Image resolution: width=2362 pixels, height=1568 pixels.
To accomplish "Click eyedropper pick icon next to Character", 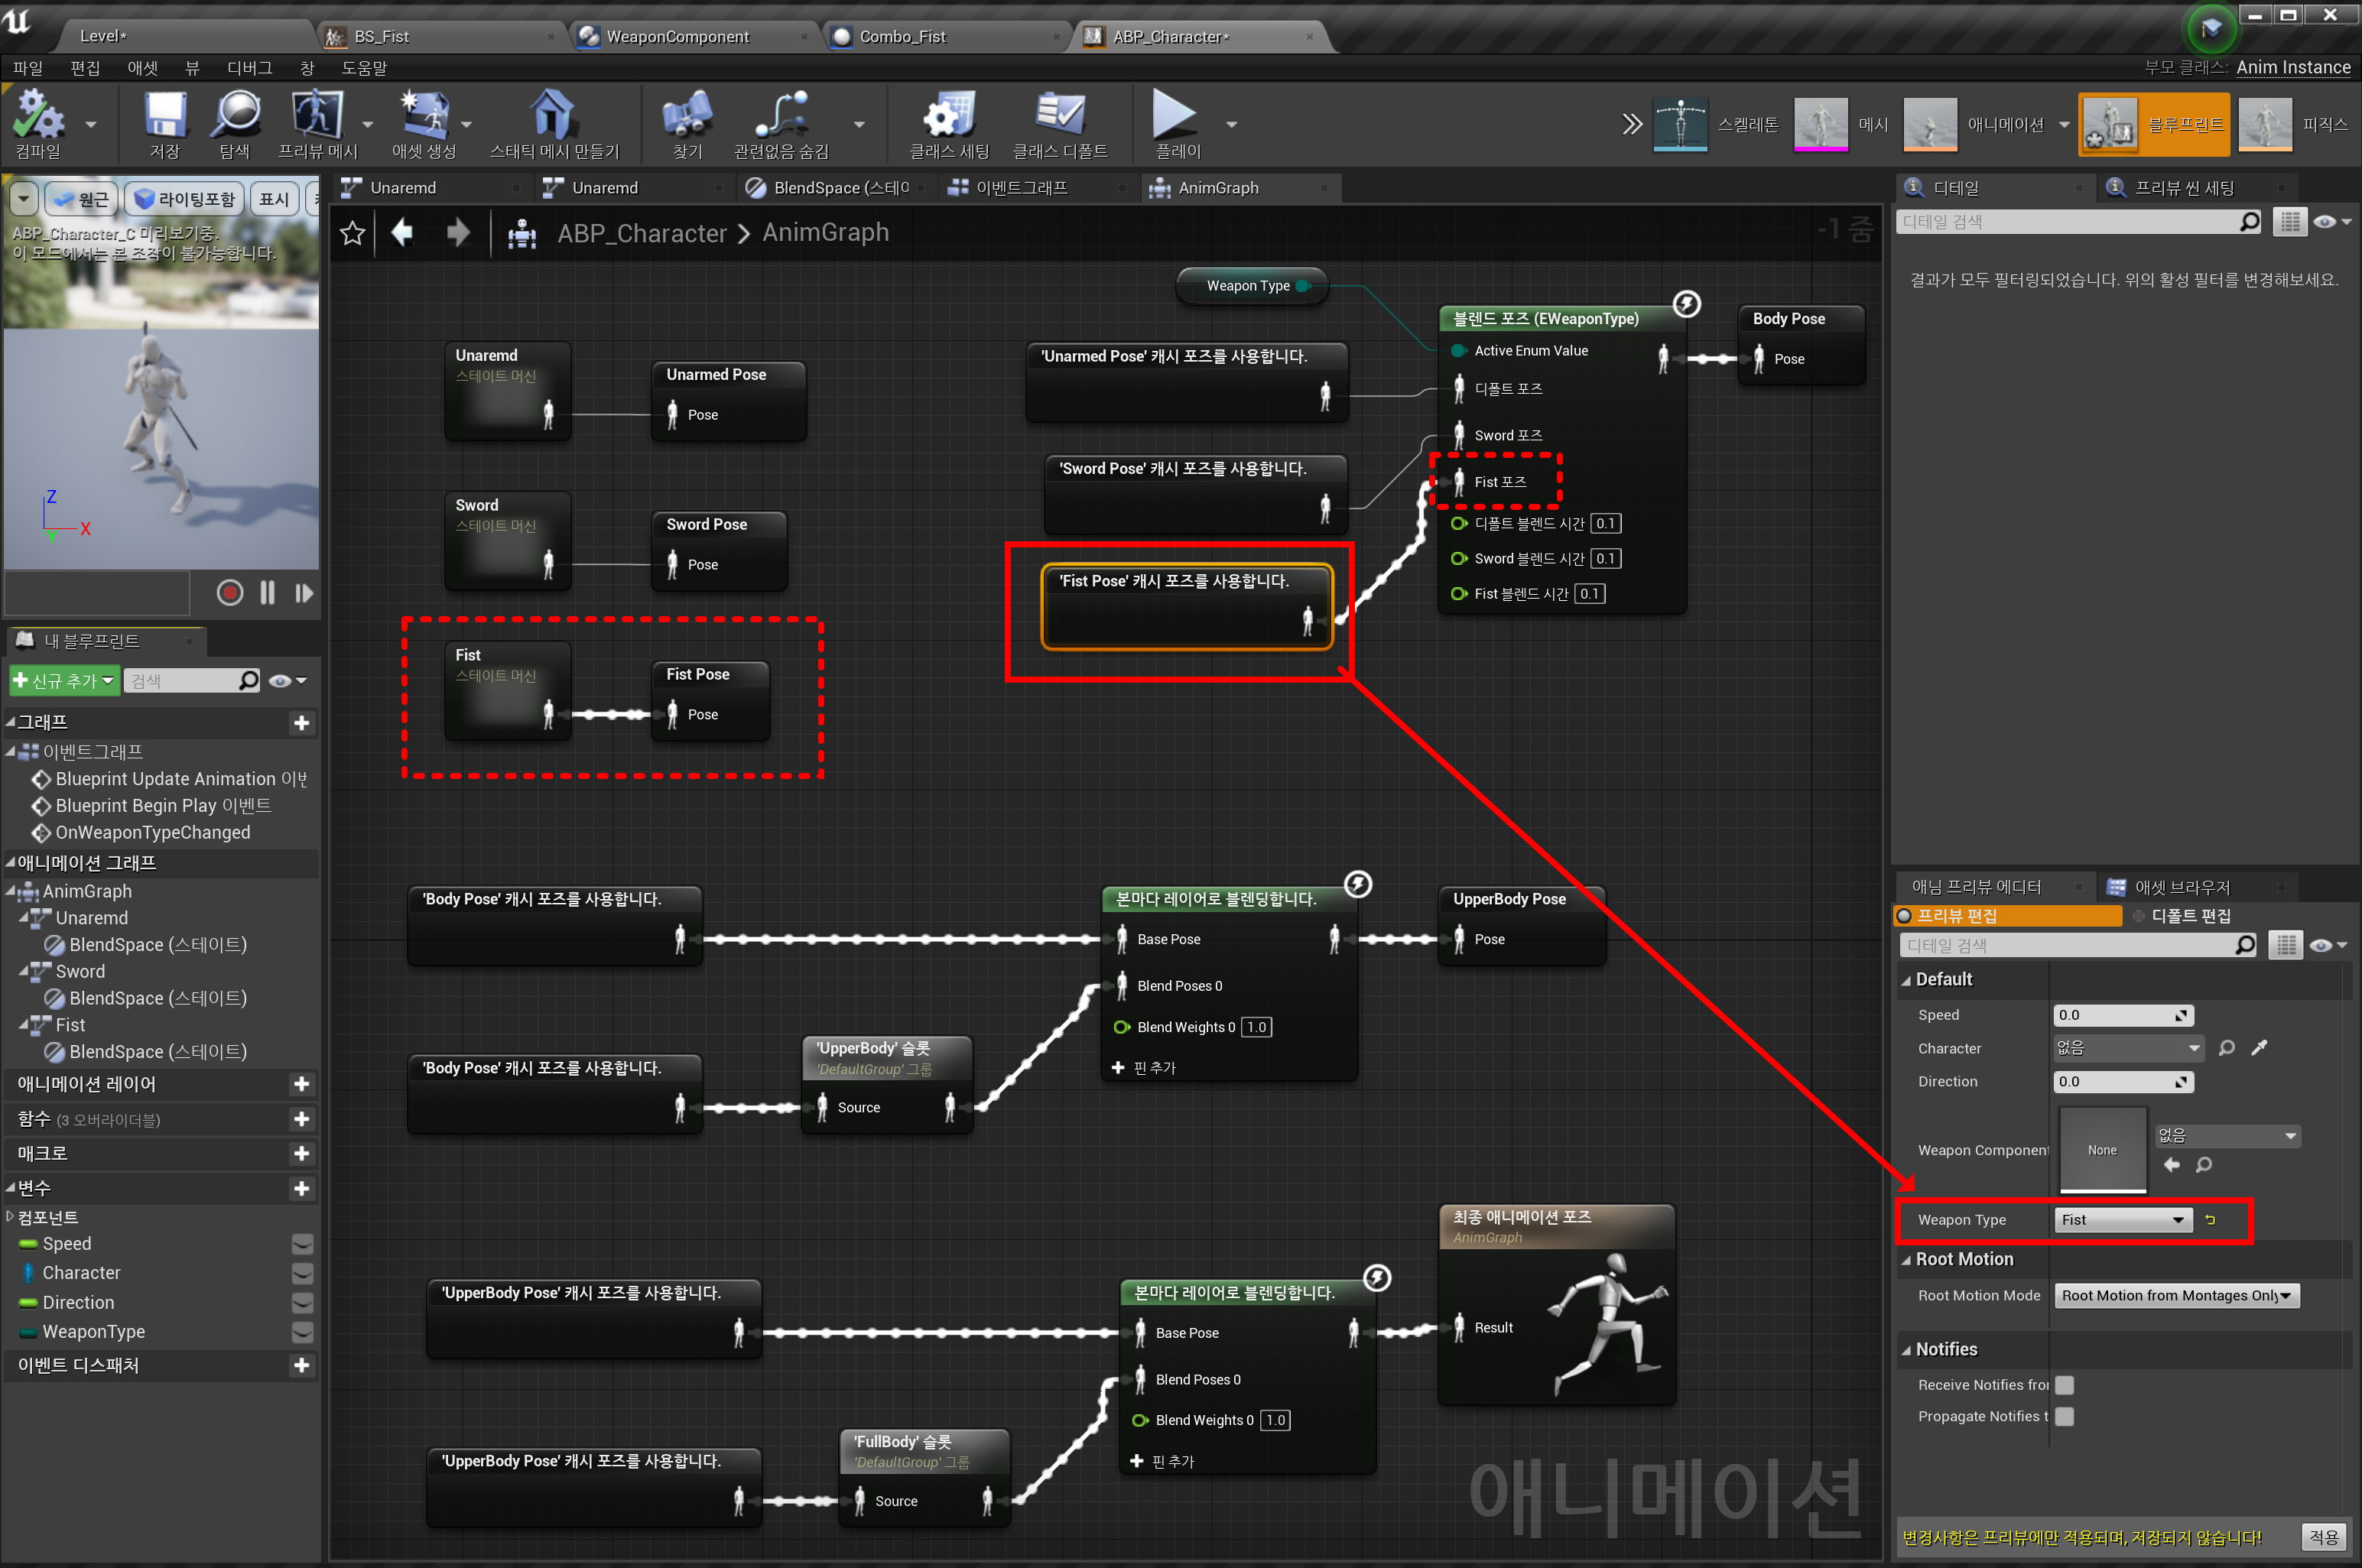I will click(x=2259, y=1048).
